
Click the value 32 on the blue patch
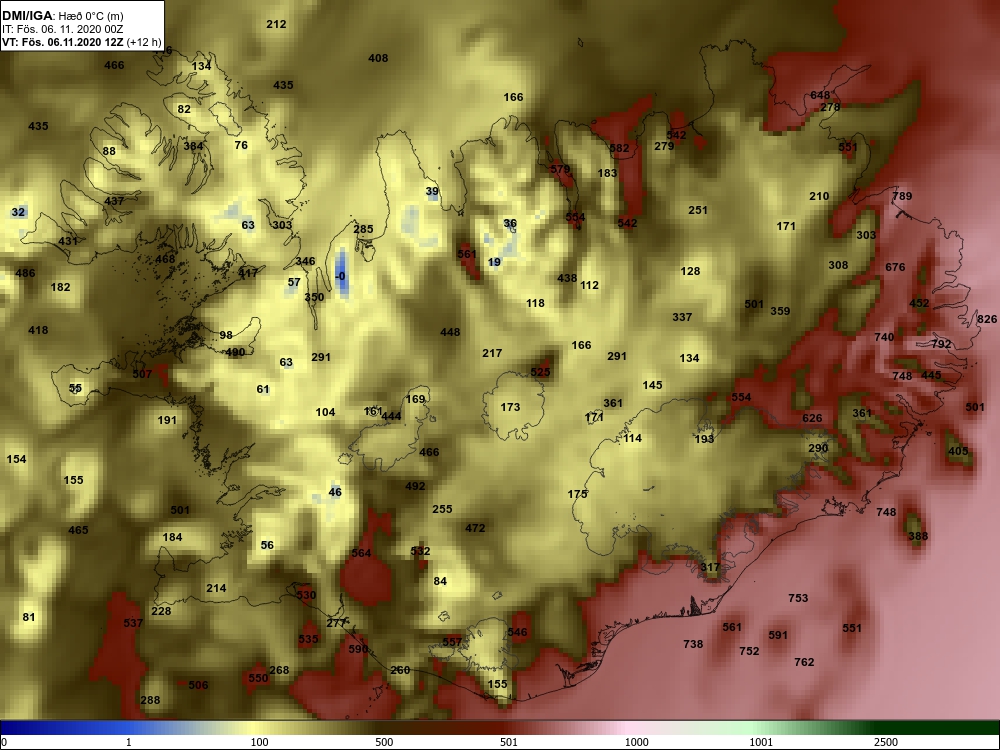18,212
